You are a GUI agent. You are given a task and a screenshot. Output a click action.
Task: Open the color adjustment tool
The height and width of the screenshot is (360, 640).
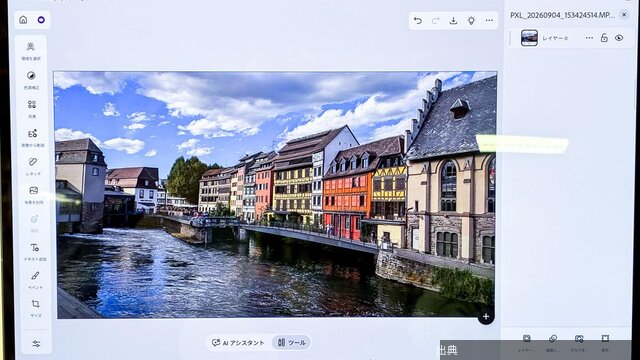(x=31, y=79)
